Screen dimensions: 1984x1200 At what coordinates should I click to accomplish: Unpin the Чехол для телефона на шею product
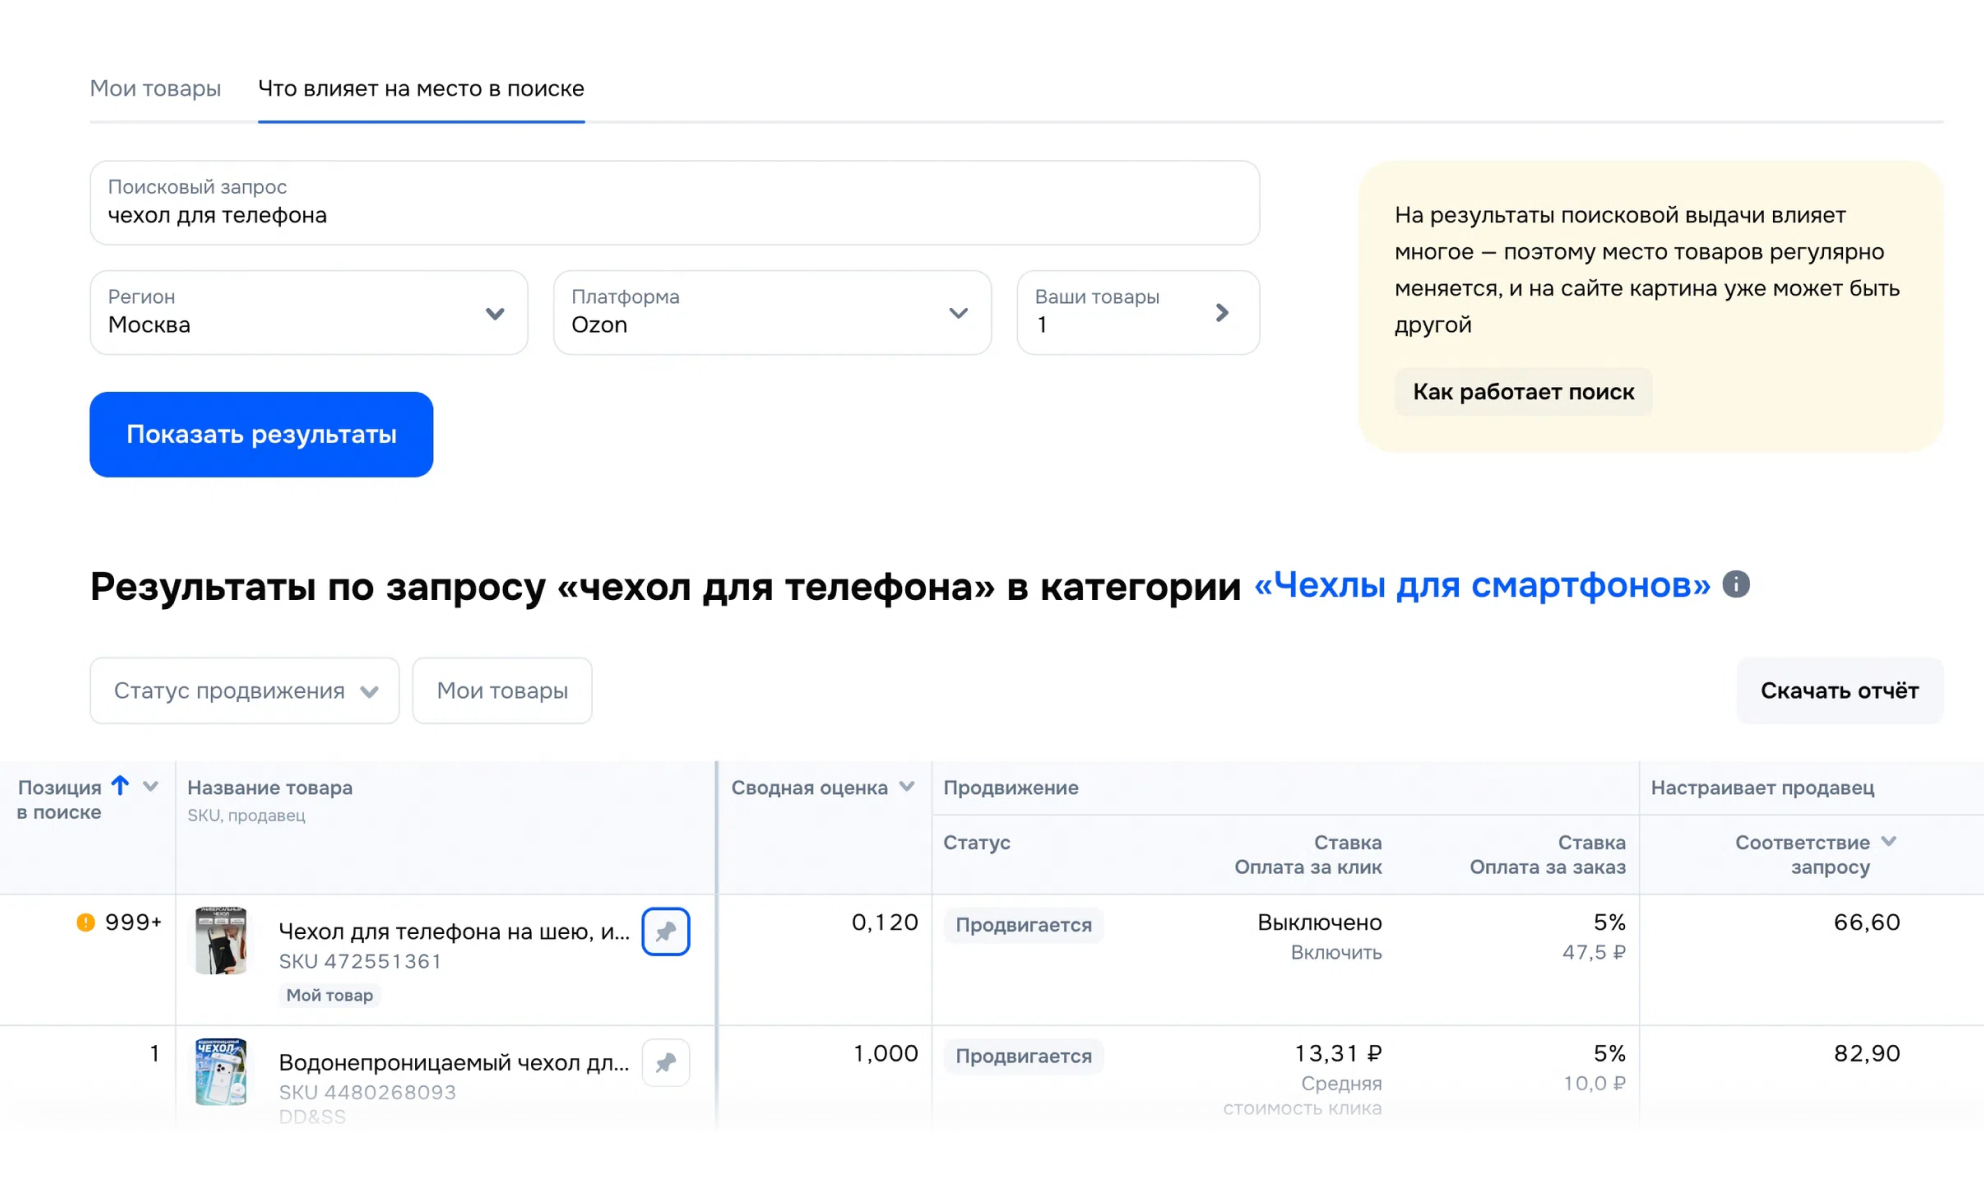click(x=666, y=931)
